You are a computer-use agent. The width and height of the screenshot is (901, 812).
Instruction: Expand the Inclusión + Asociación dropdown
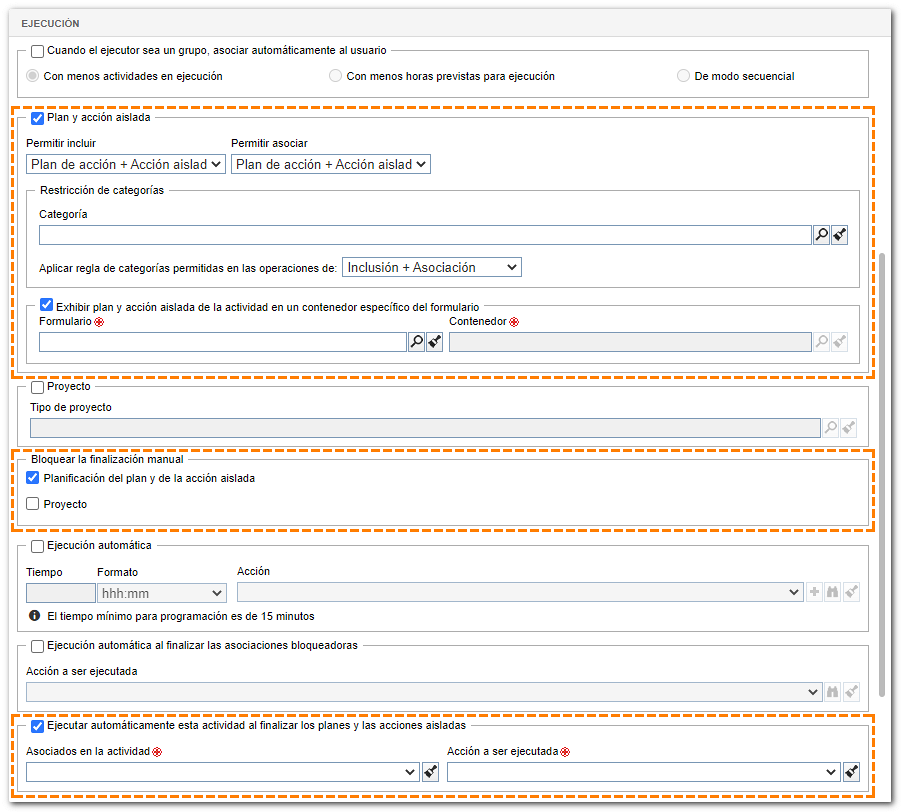click(x=432, y=267)
